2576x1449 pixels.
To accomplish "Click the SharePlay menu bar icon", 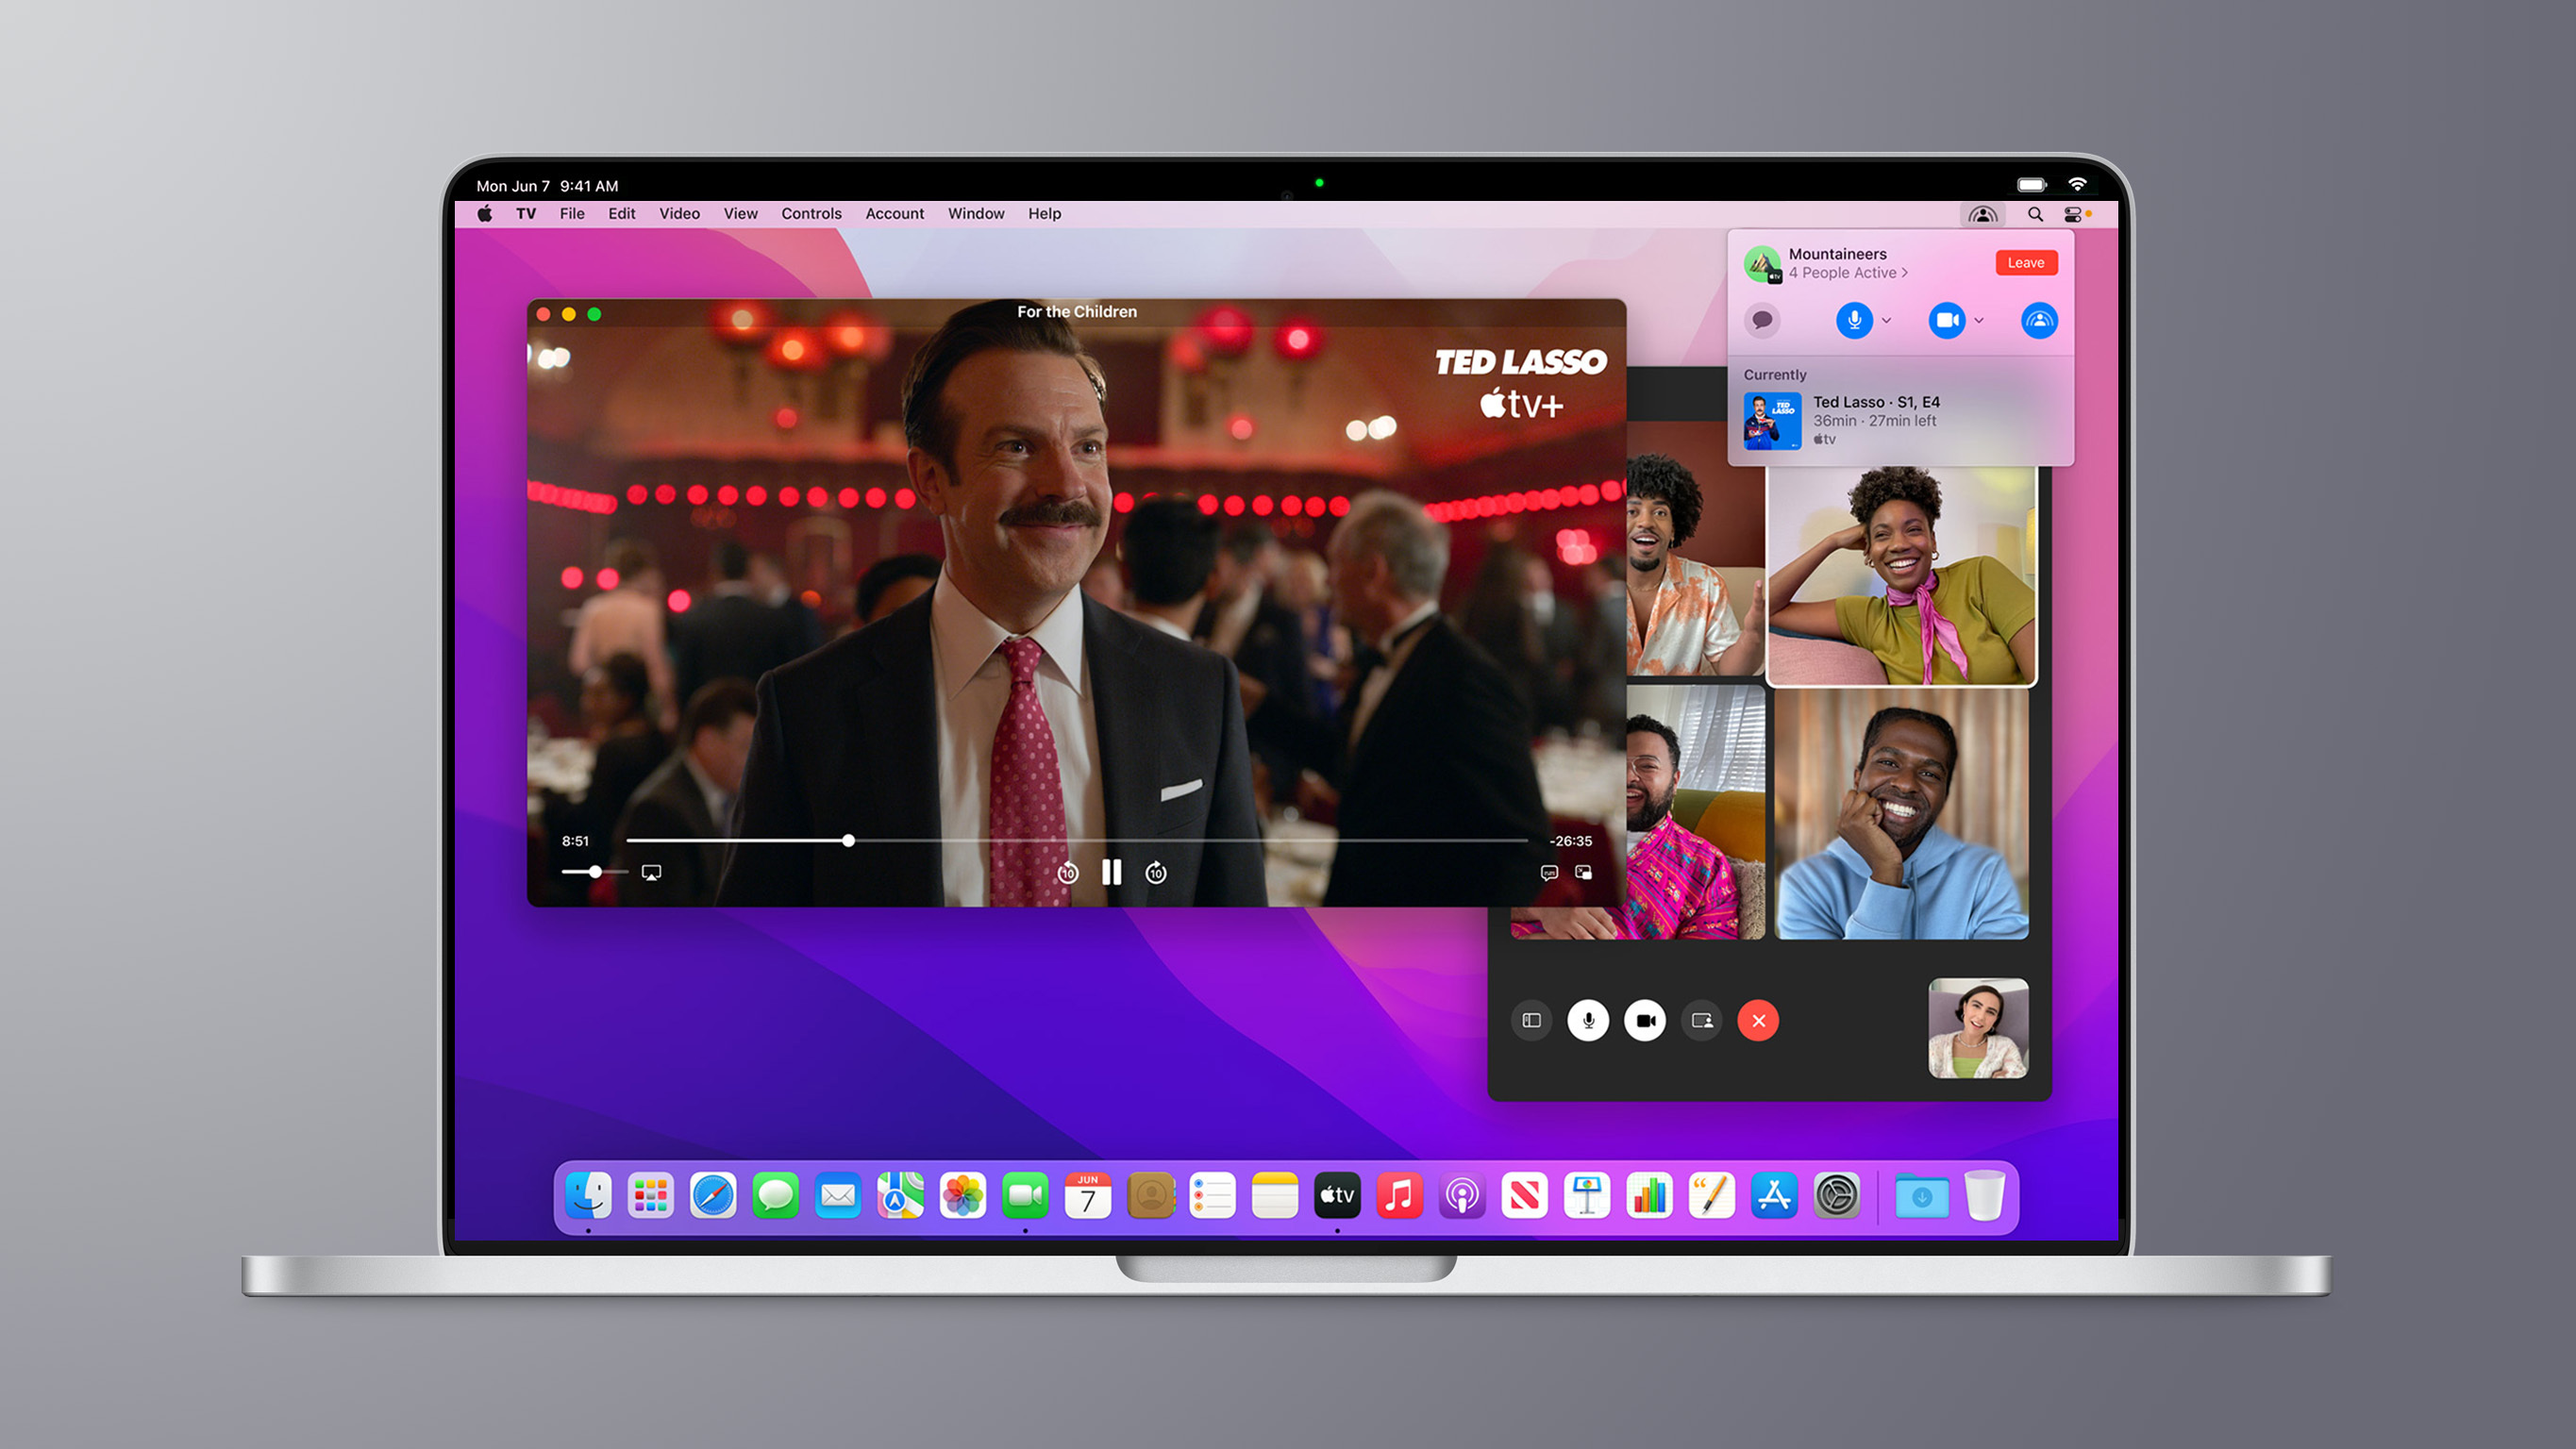I will pyautogui.click(x=1983, y=214).
